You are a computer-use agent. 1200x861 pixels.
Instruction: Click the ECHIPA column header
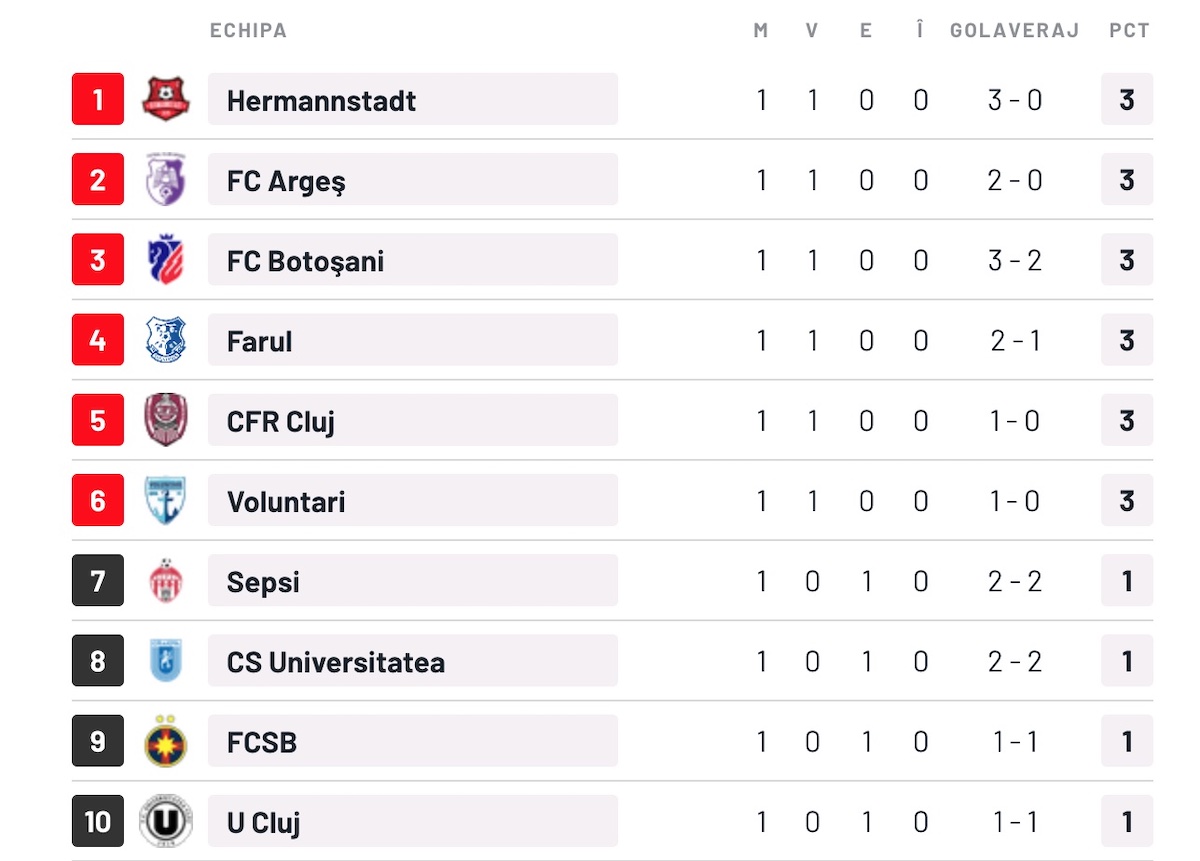(248, 30)
